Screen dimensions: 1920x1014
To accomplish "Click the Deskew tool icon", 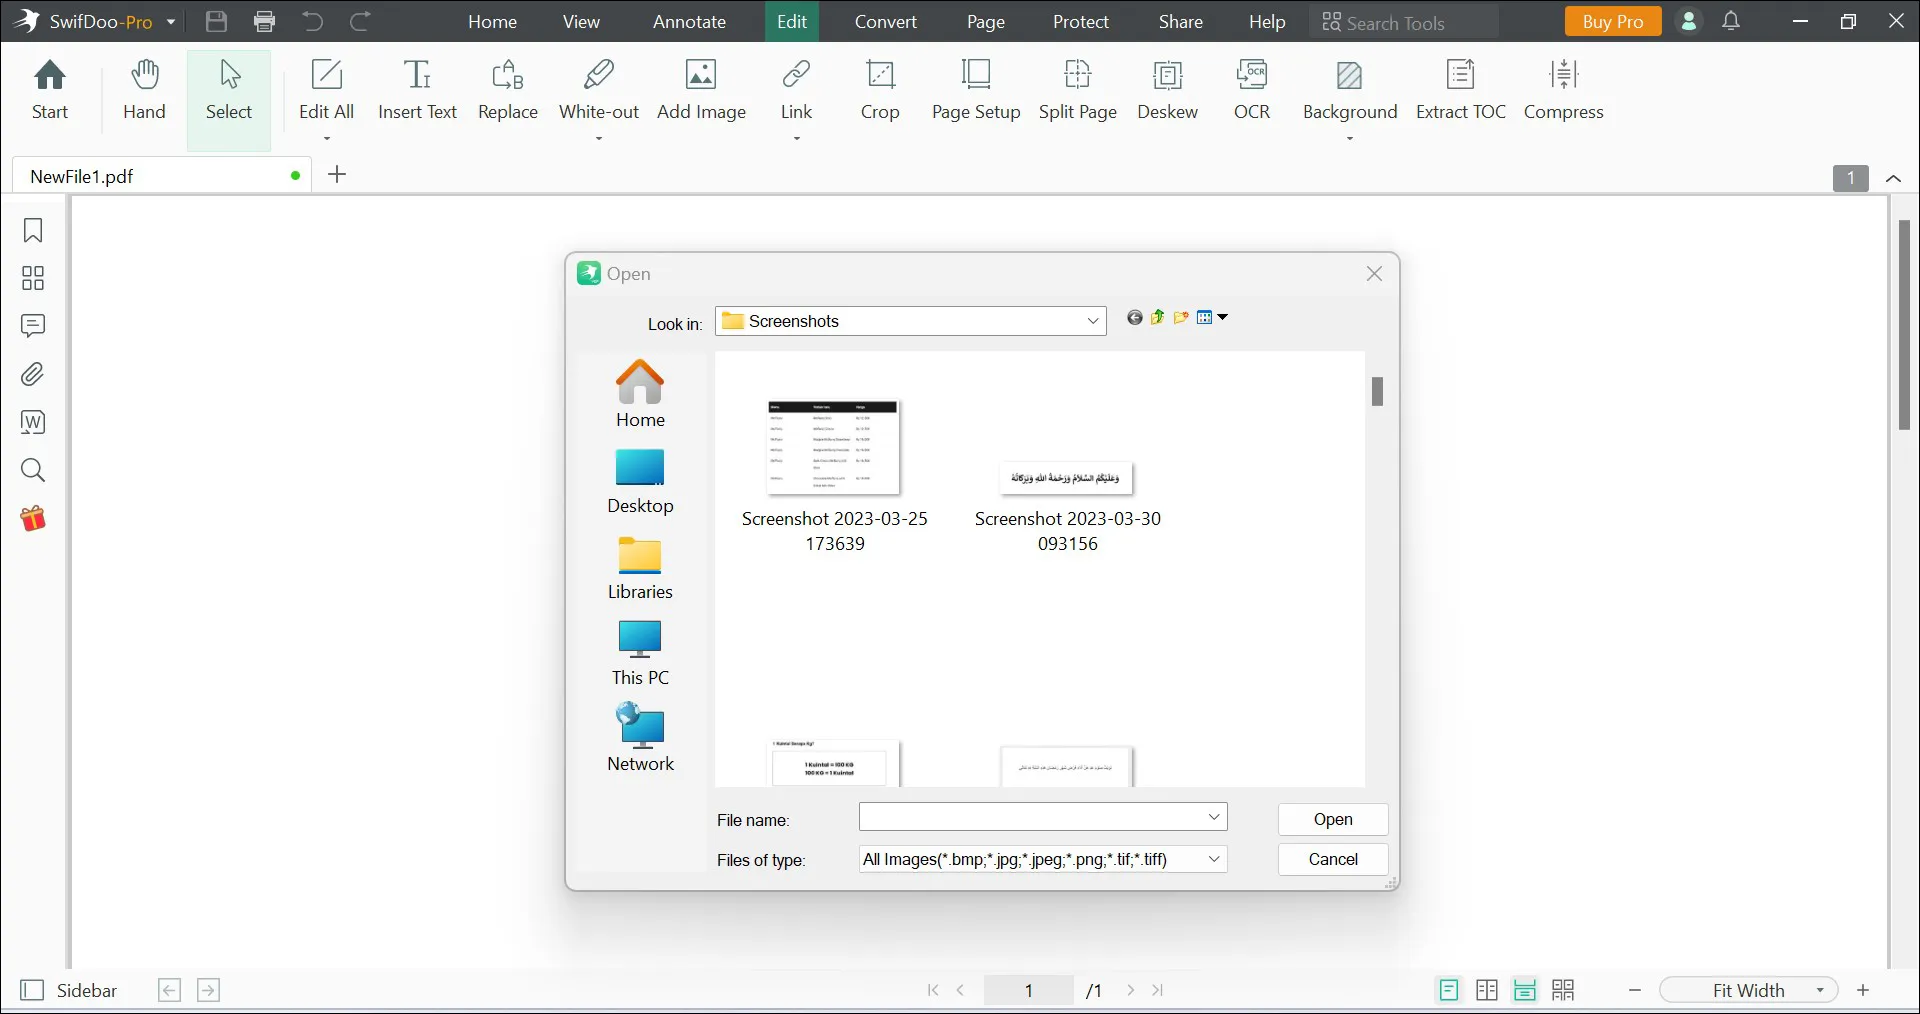I will (1167, 90).
